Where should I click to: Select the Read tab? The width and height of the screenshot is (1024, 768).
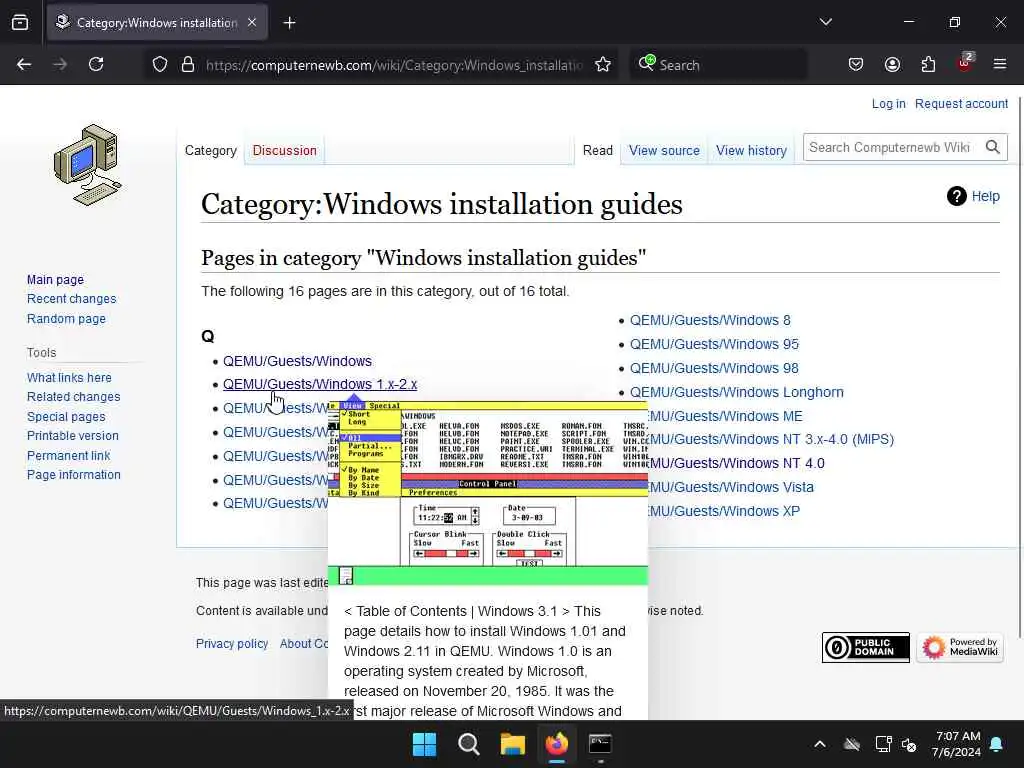[x=598, y=151]
